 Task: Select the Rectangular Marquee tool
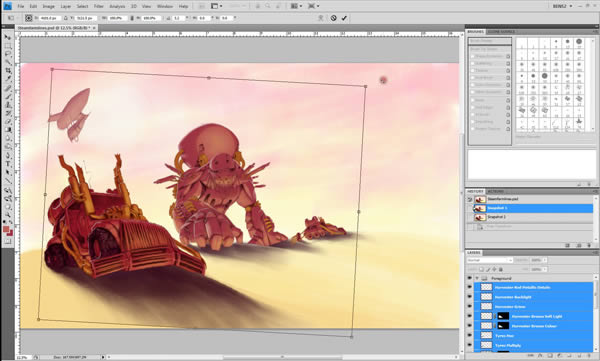click(8, 46)
